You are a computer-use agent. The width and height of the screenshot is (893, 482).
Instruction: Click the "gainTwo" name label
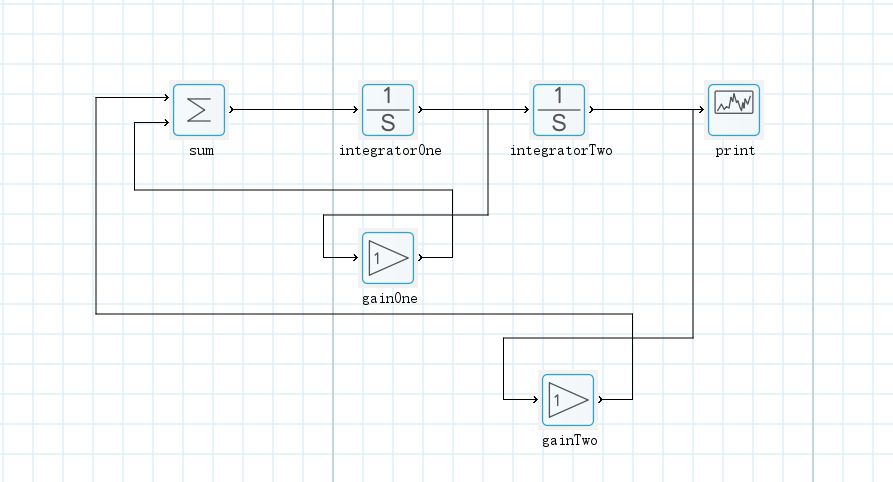coord(569,441)
